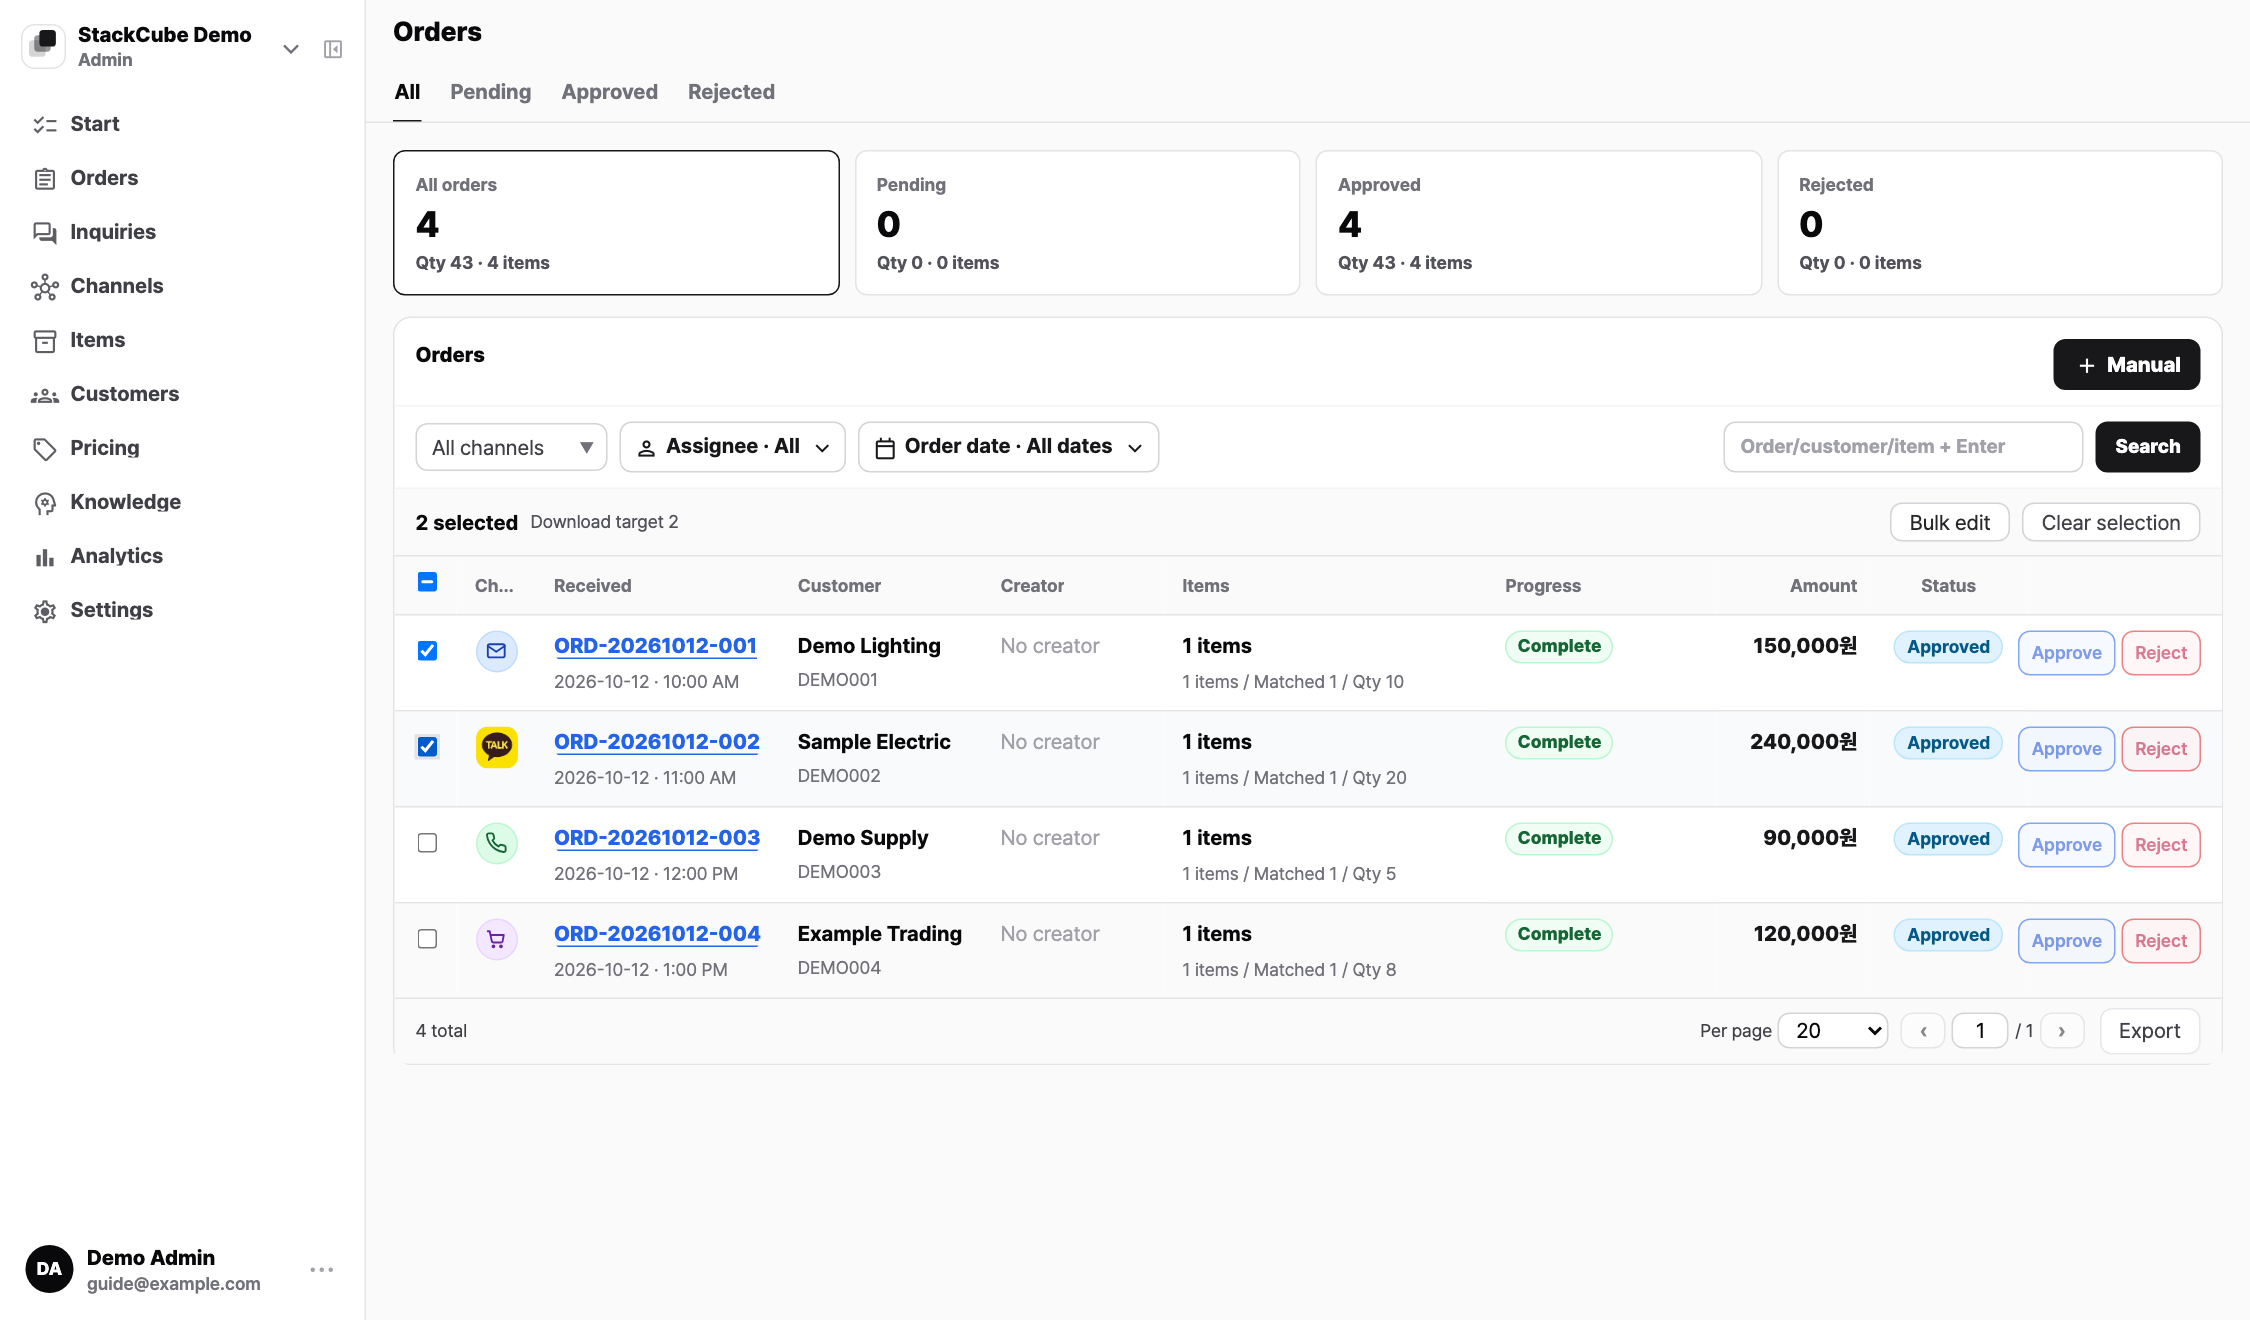Click the Export button

[x=2149, y=1031]
